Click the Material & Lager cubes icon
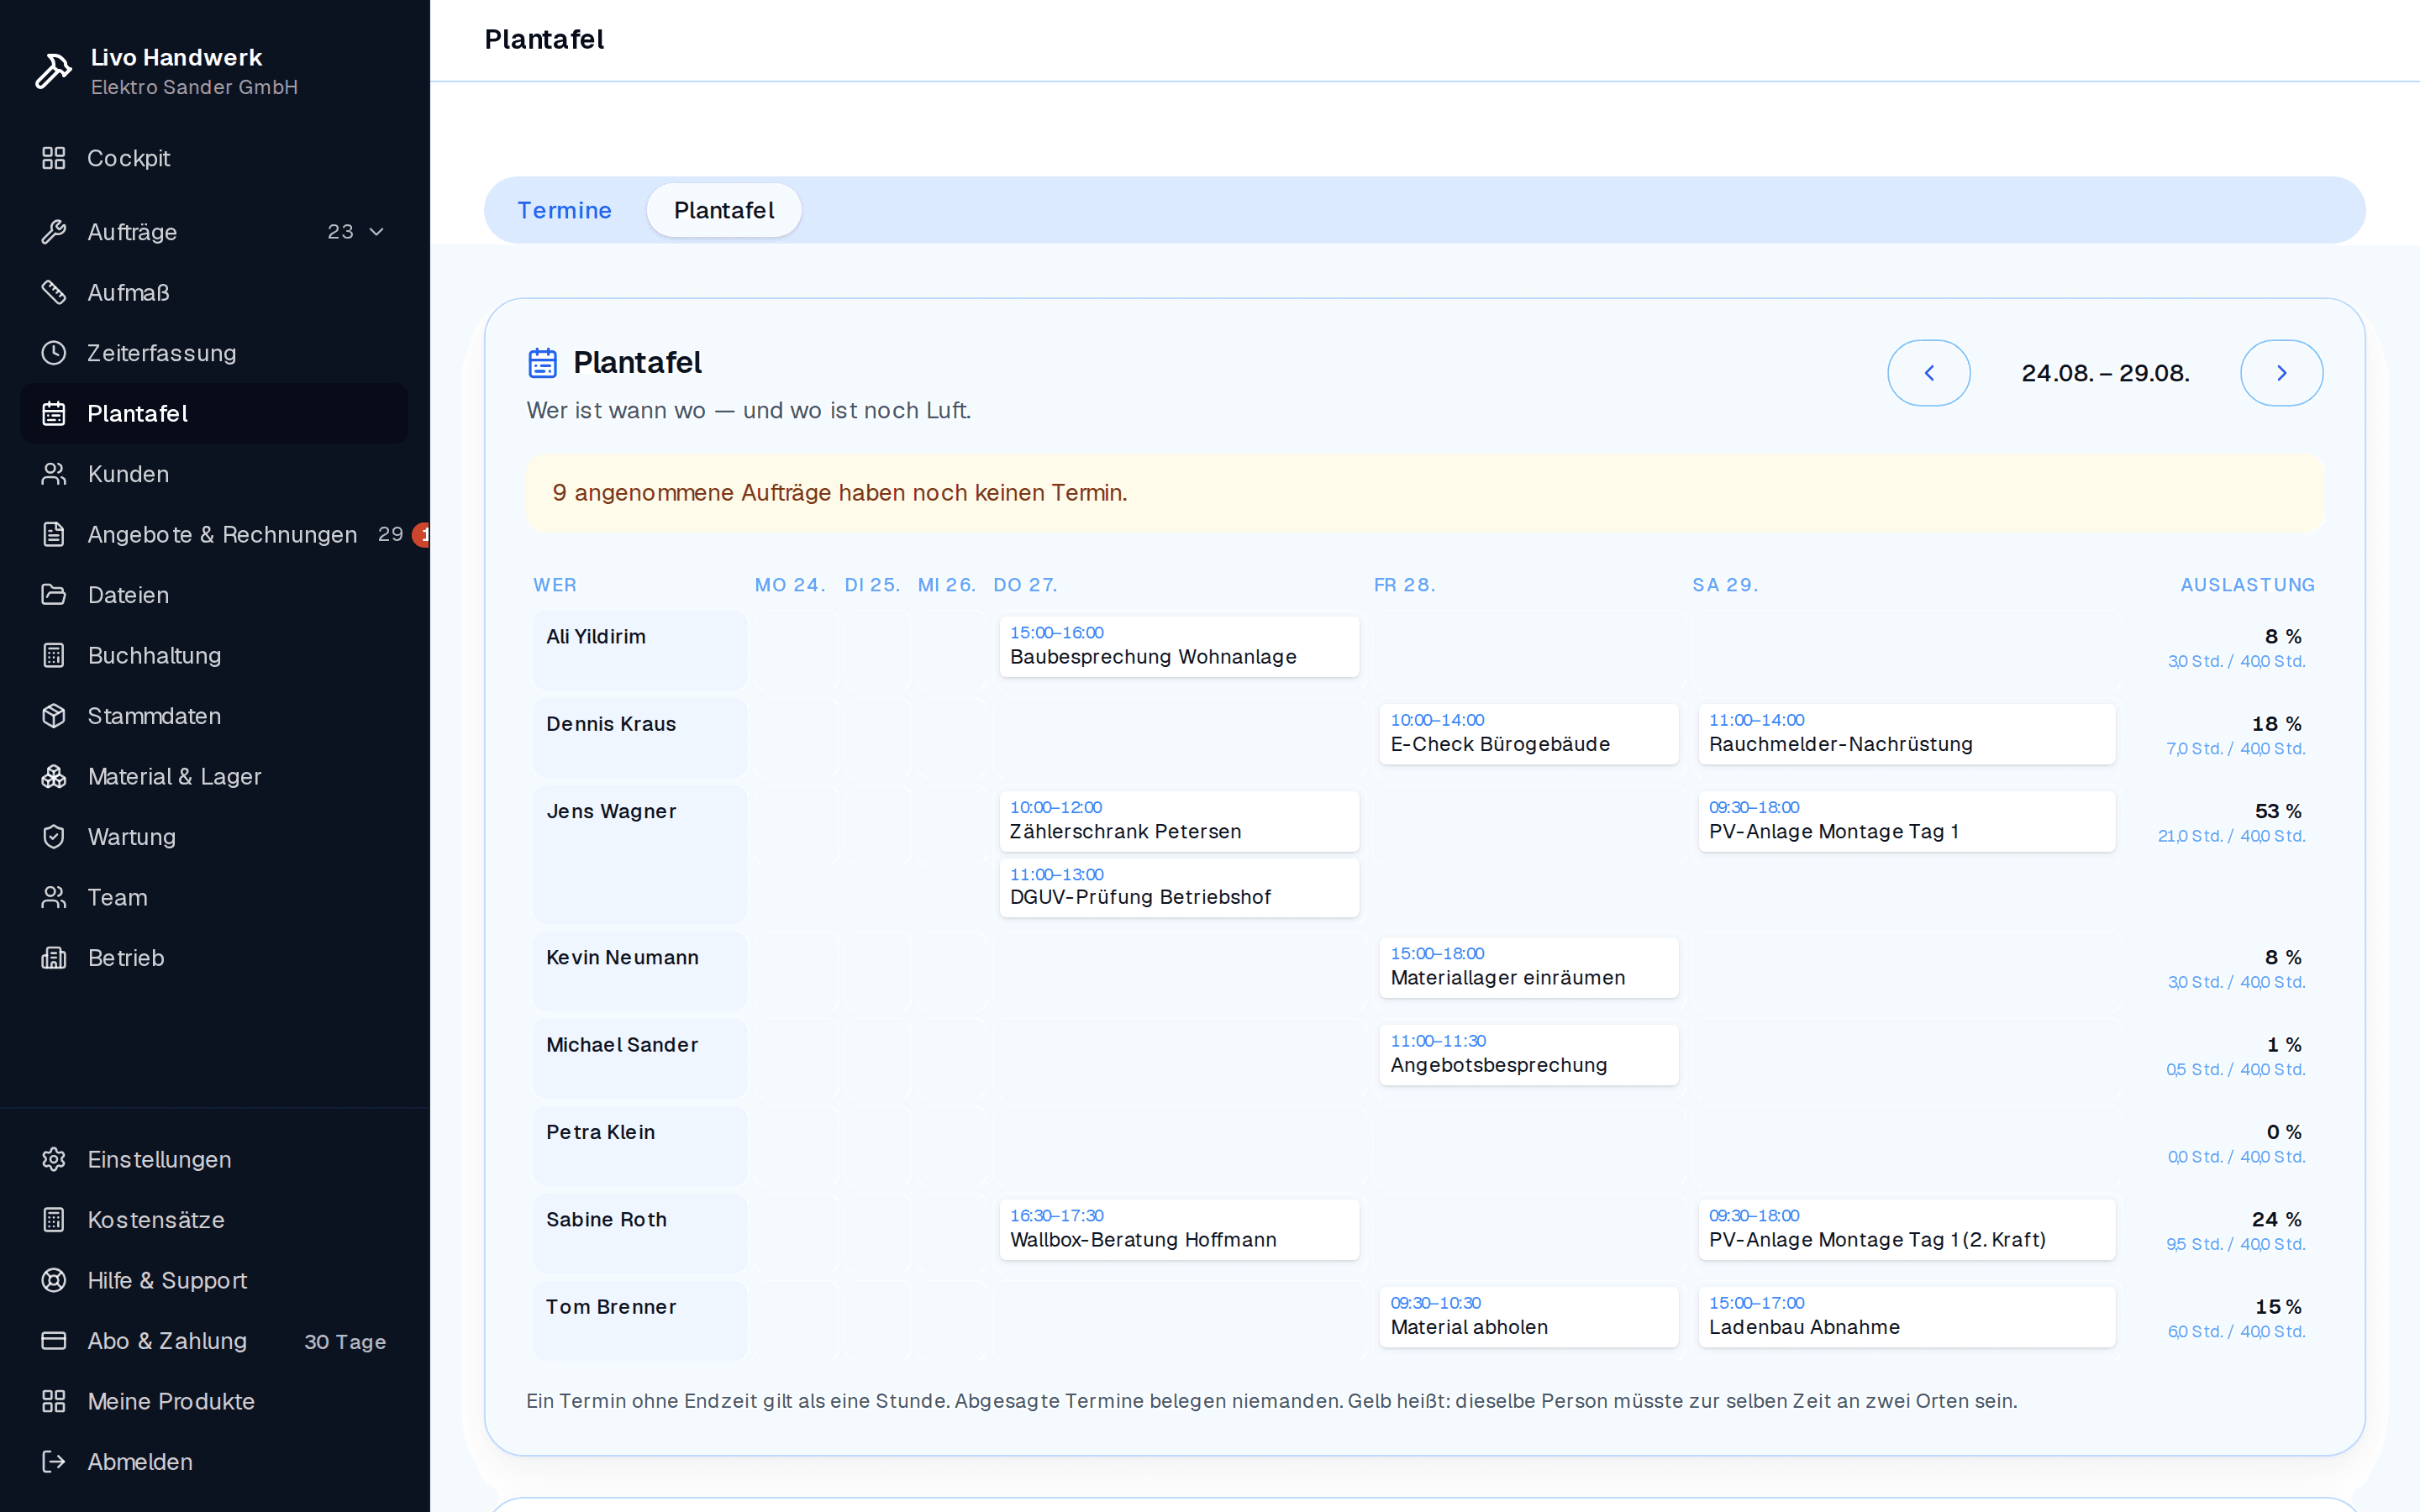 tap(54, 777)
